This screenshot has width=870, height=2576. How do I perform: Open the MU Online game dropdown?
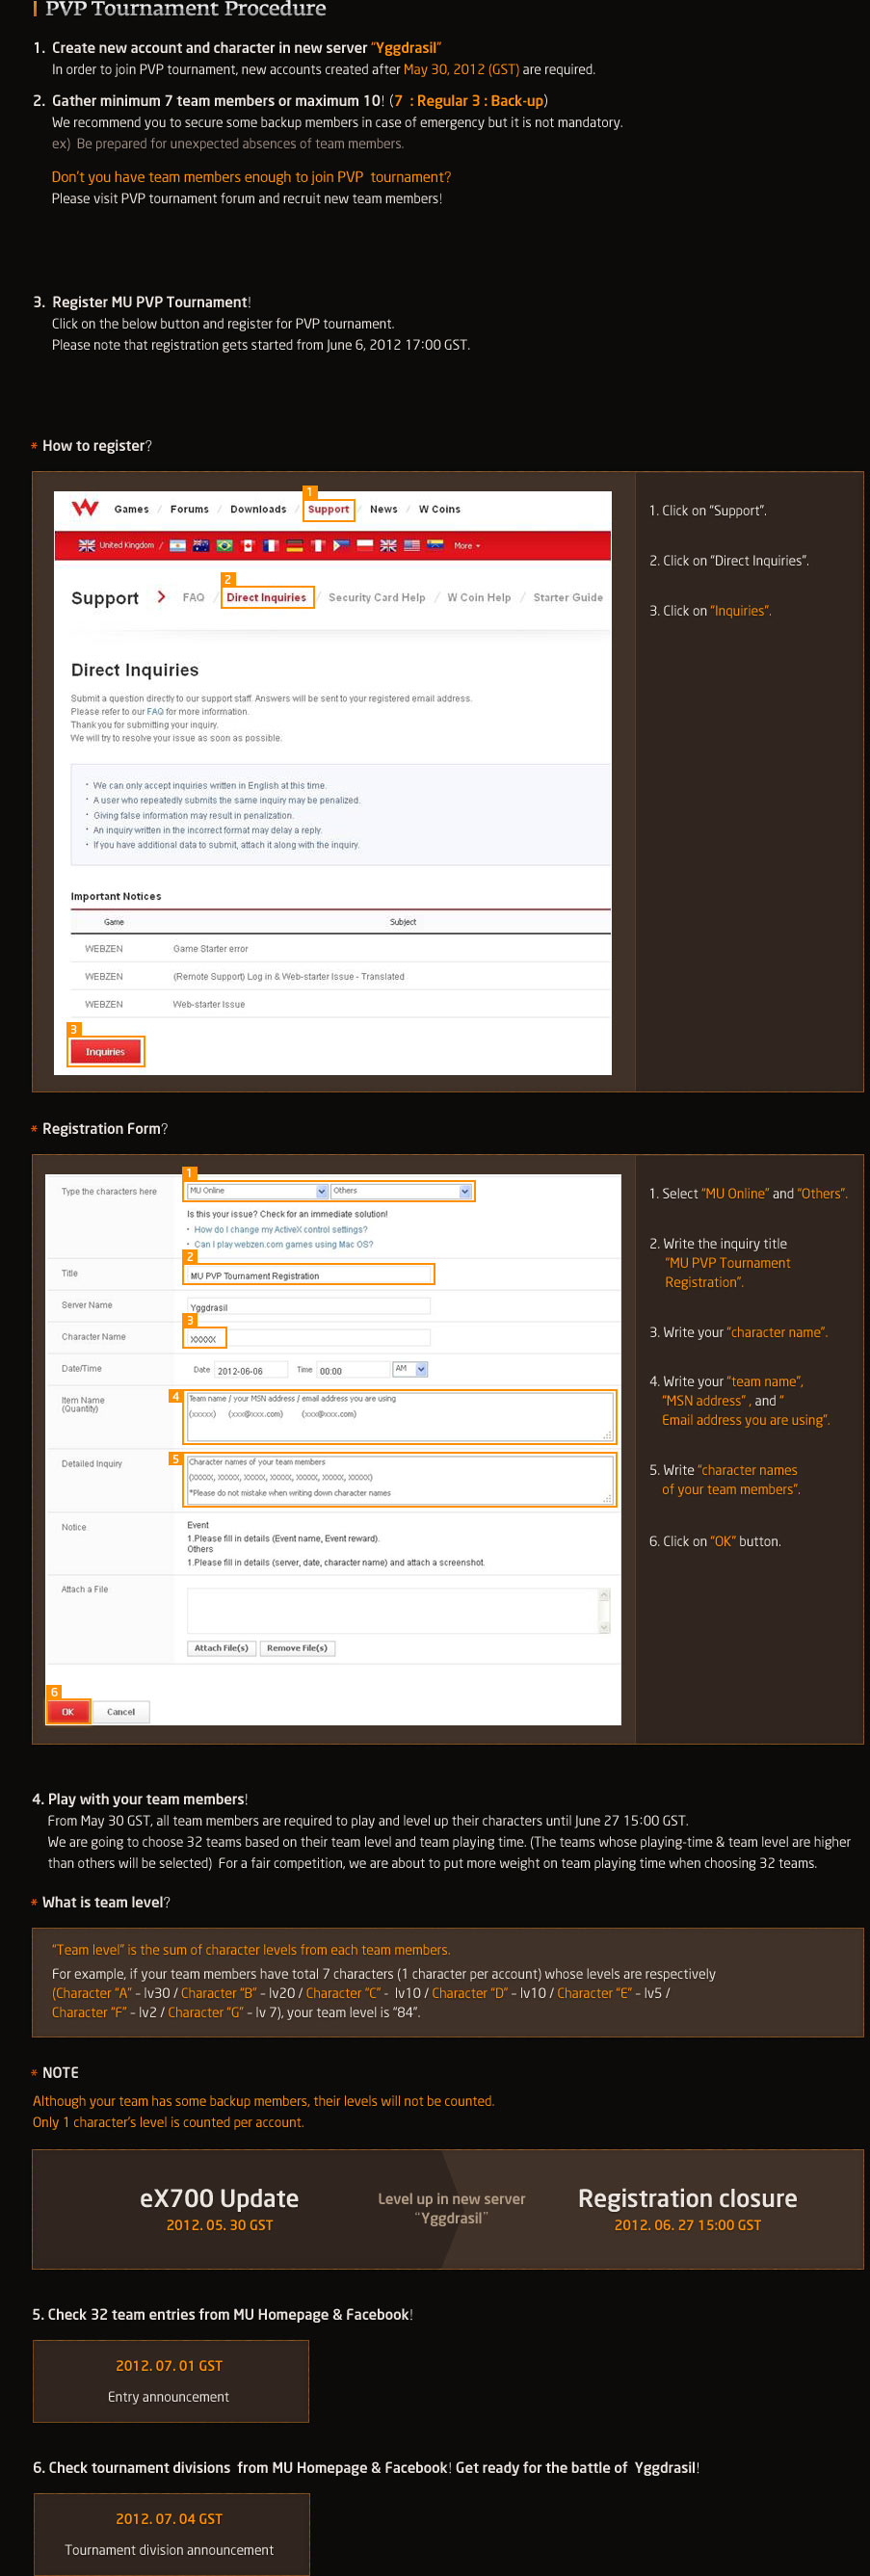coord(258,1191)
